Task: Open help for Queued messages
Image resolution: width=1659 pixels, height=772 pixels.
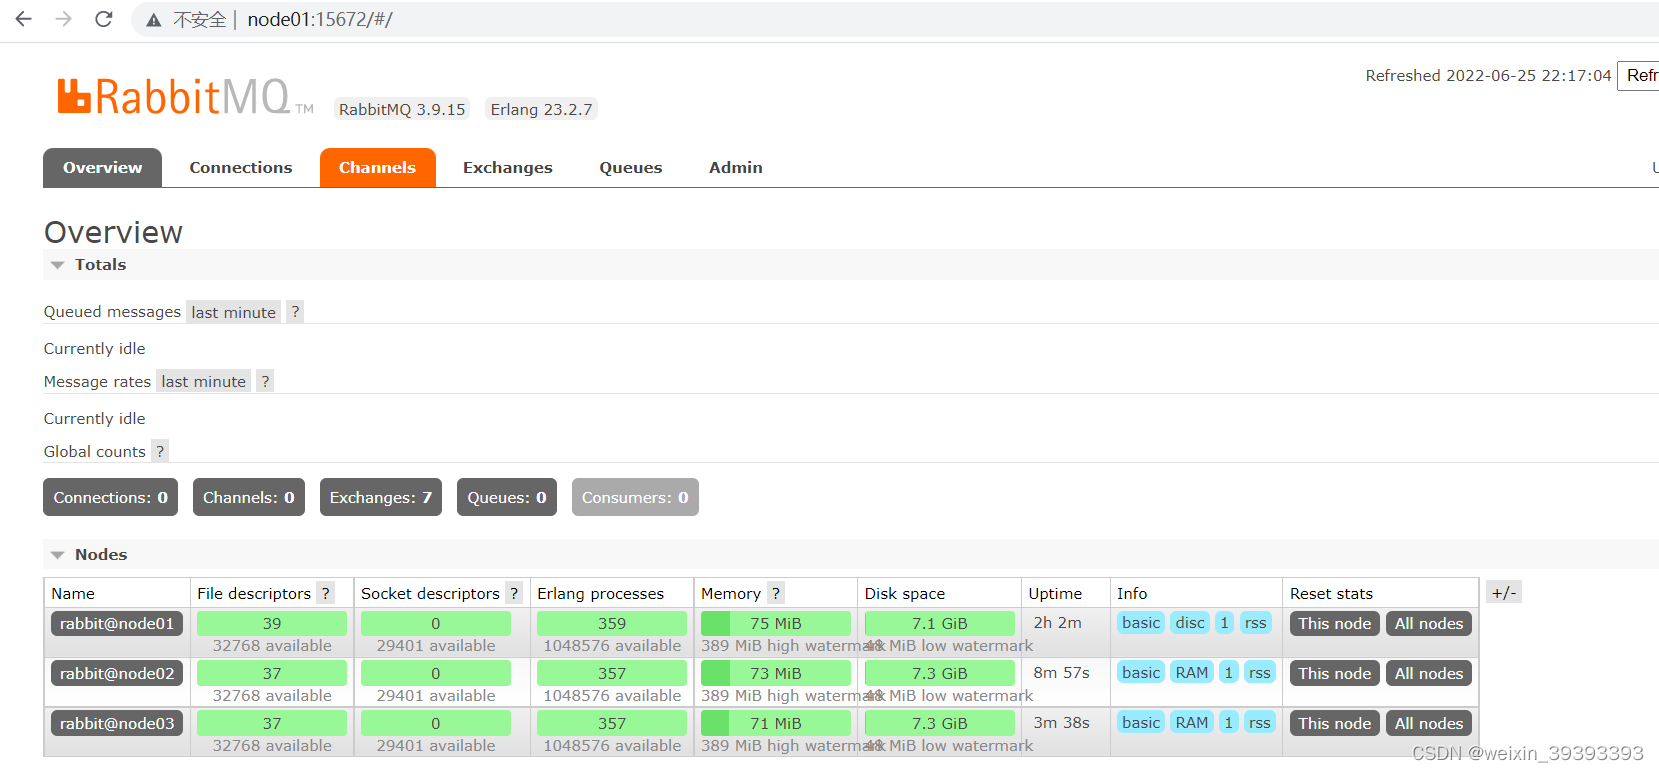Action: point(295,312)
